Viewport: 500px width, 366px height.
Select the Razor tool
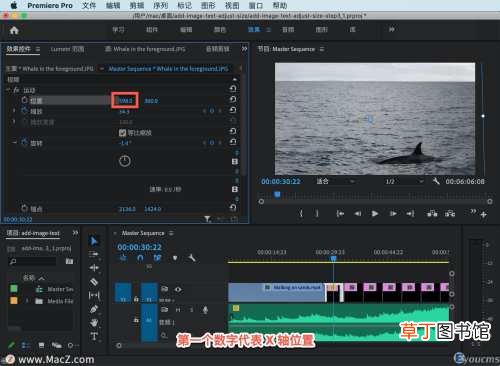pos(94,282)
